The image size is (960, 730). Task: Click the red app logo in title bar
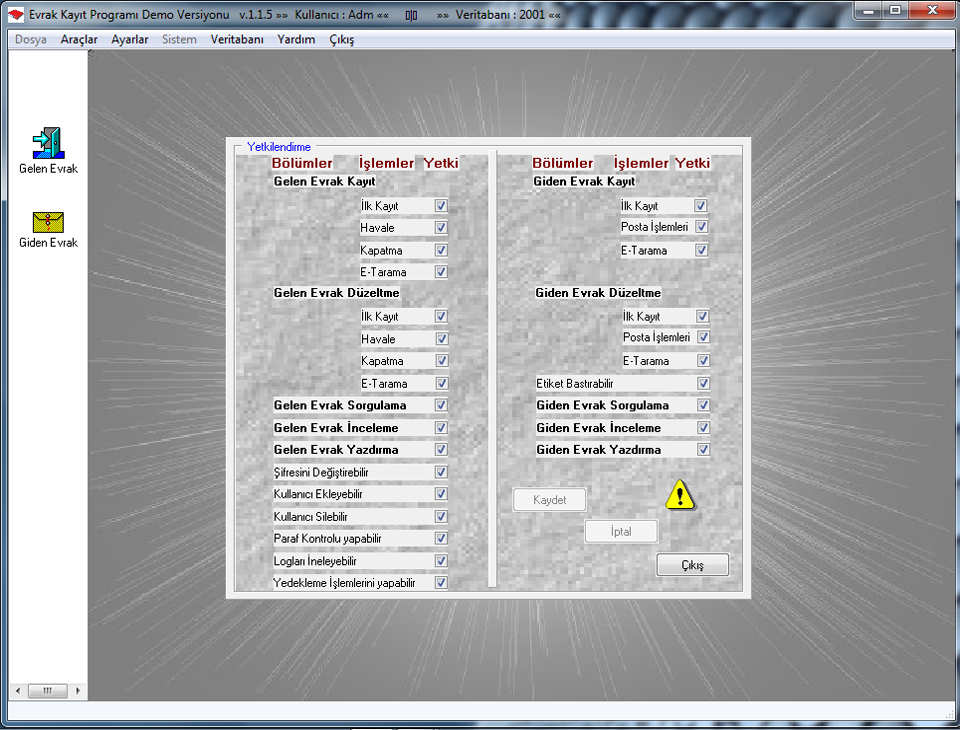tap(16, 14)
